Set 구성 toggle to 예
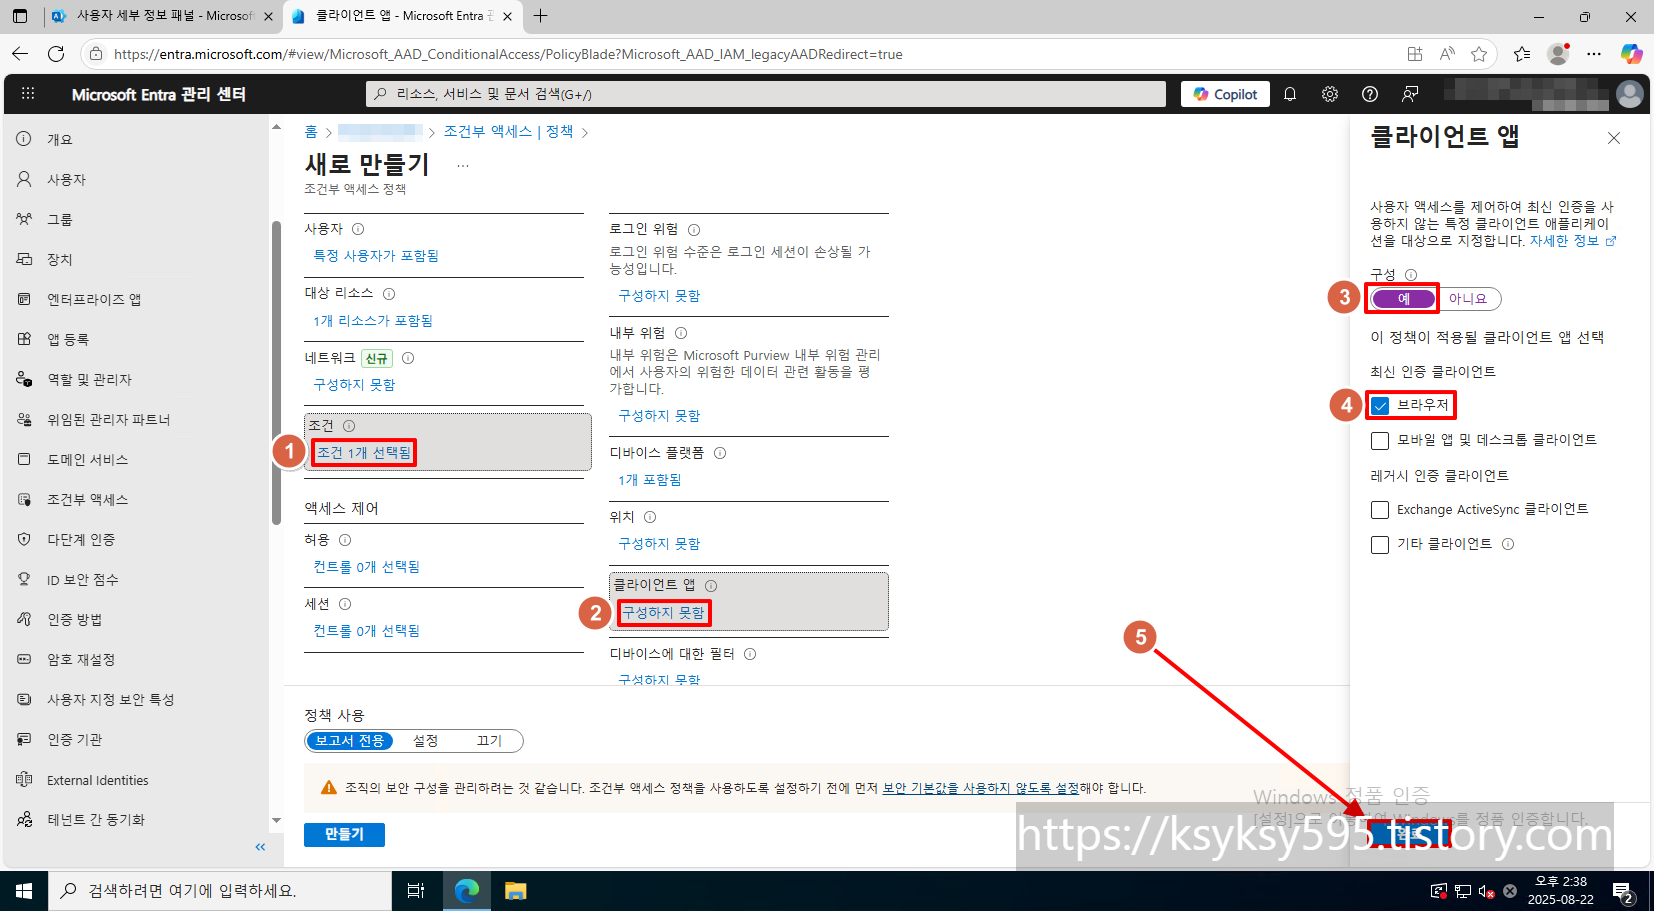1654x911 pixels. [1403, 299]
